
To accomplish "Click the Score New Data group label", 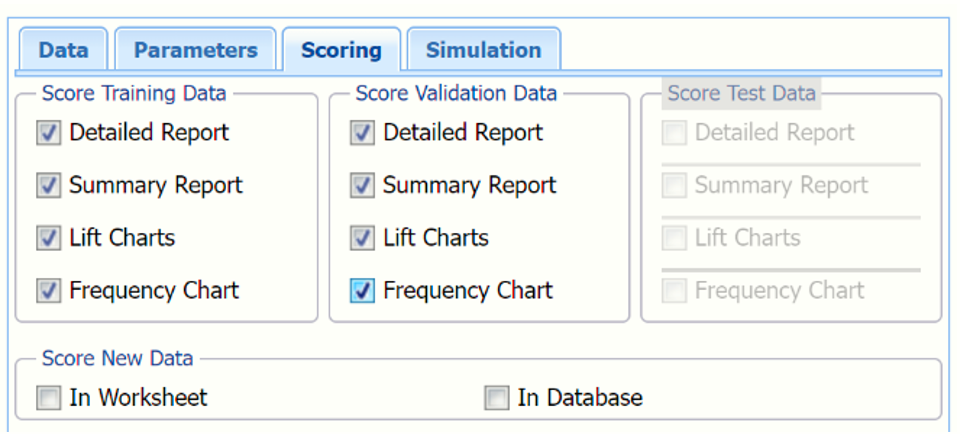I will (x=117, y=359).
